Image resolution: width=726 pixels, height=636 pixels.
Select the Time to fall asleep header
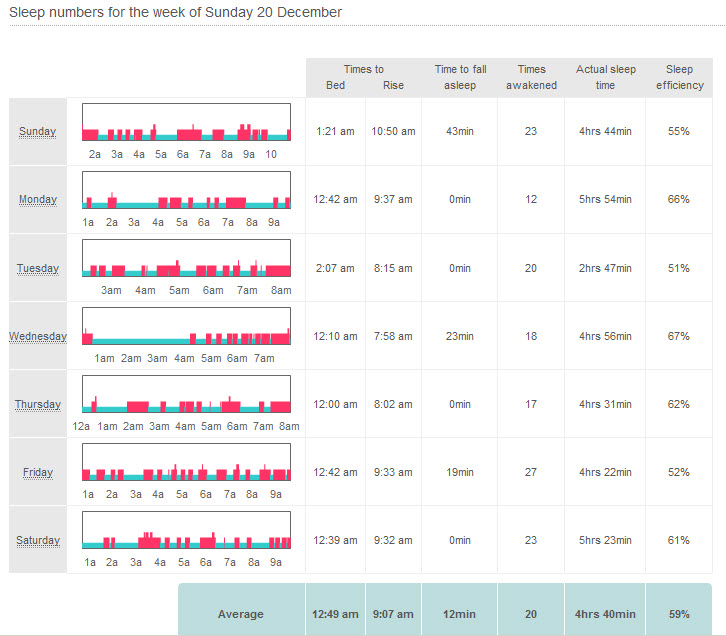point(460,77)
